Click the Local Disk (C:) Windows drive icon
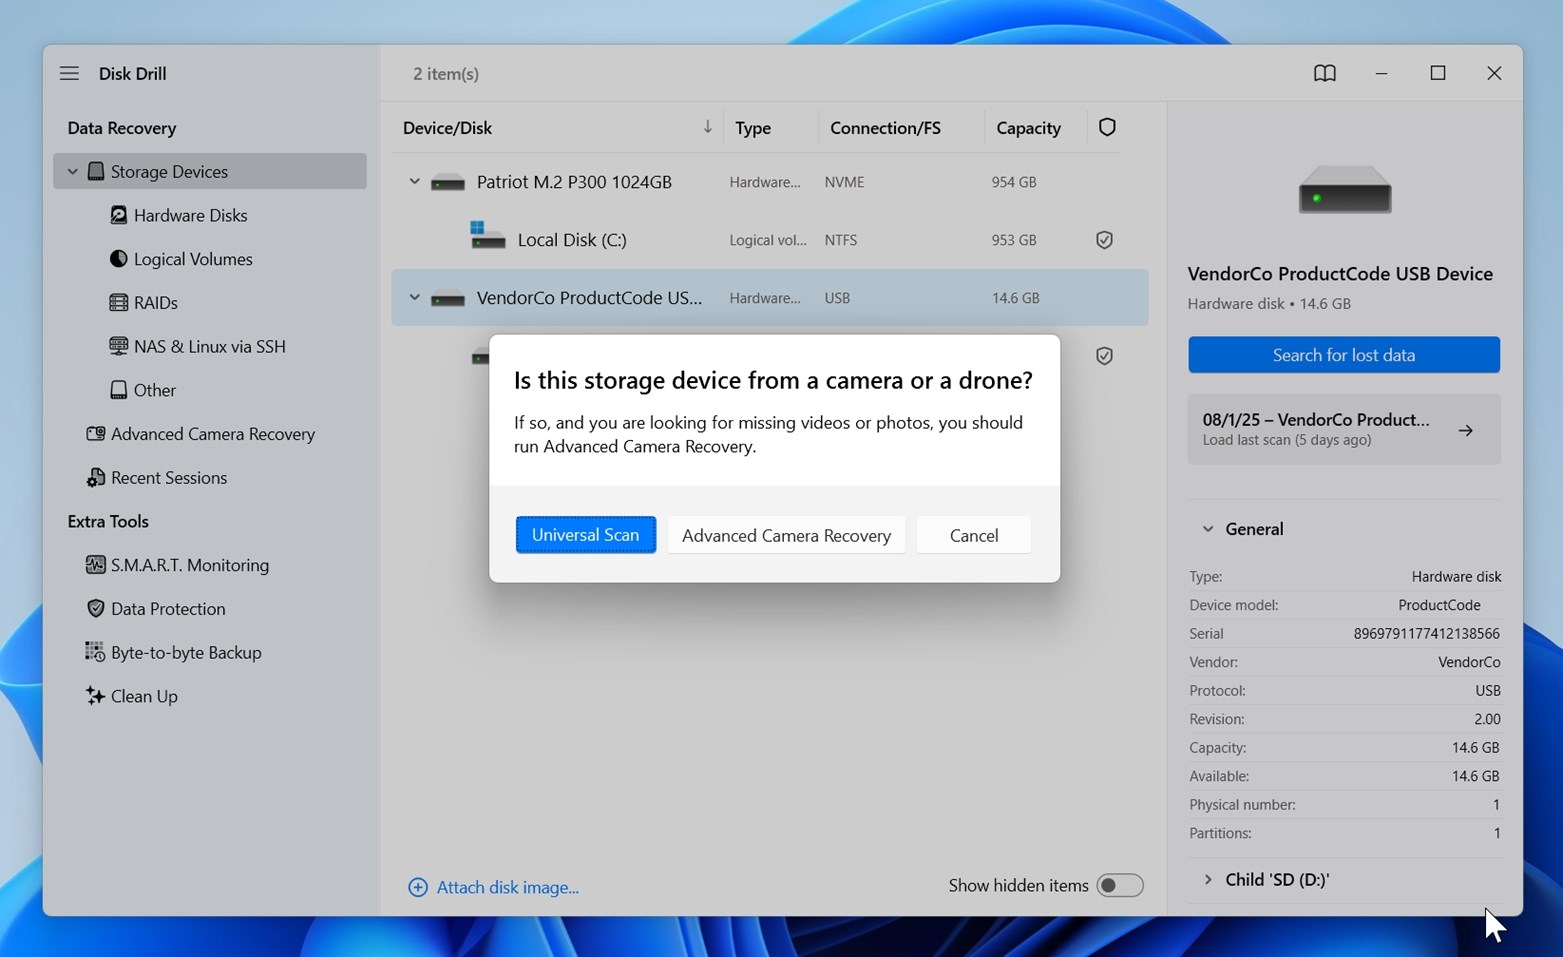The image size is (1563, 957). [x=487, y=236]
